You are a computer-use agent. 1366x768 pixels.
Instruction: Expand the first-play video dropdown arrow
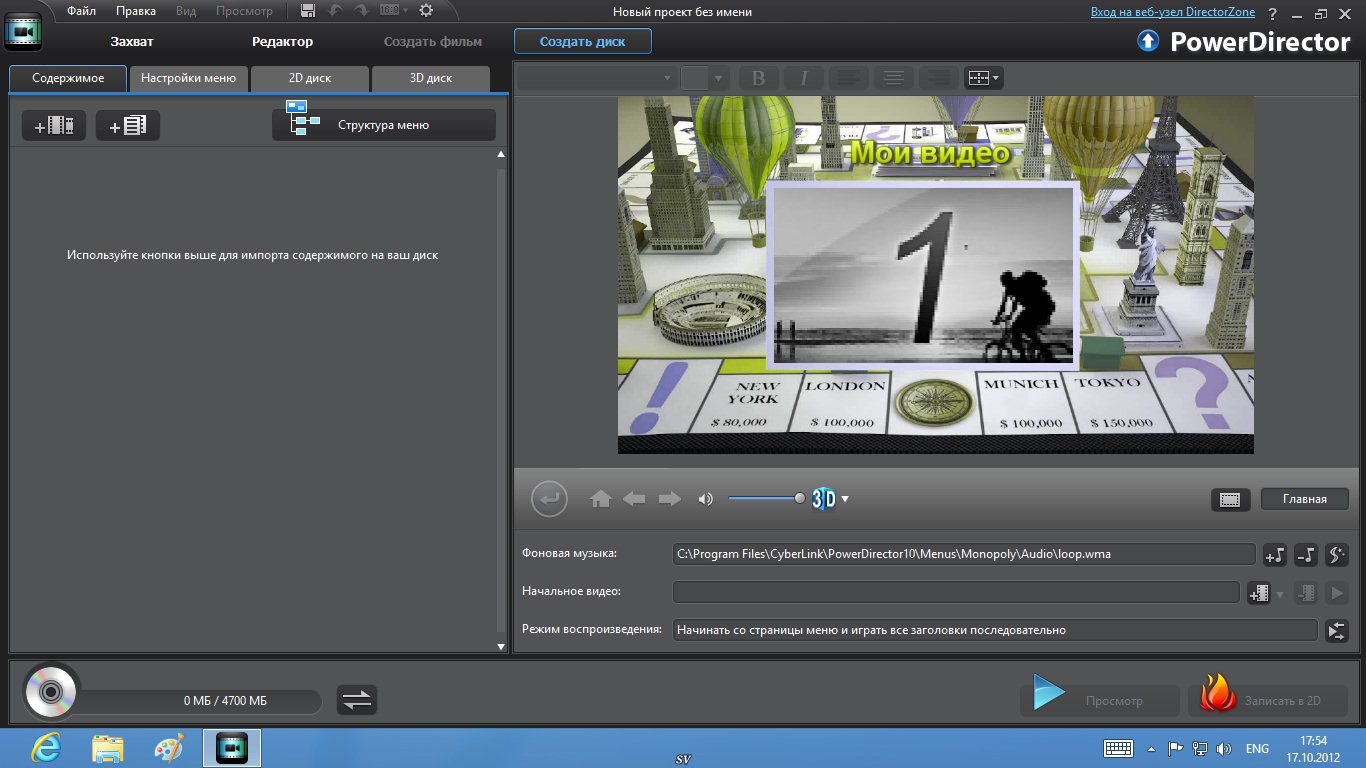pos(1279,593)
